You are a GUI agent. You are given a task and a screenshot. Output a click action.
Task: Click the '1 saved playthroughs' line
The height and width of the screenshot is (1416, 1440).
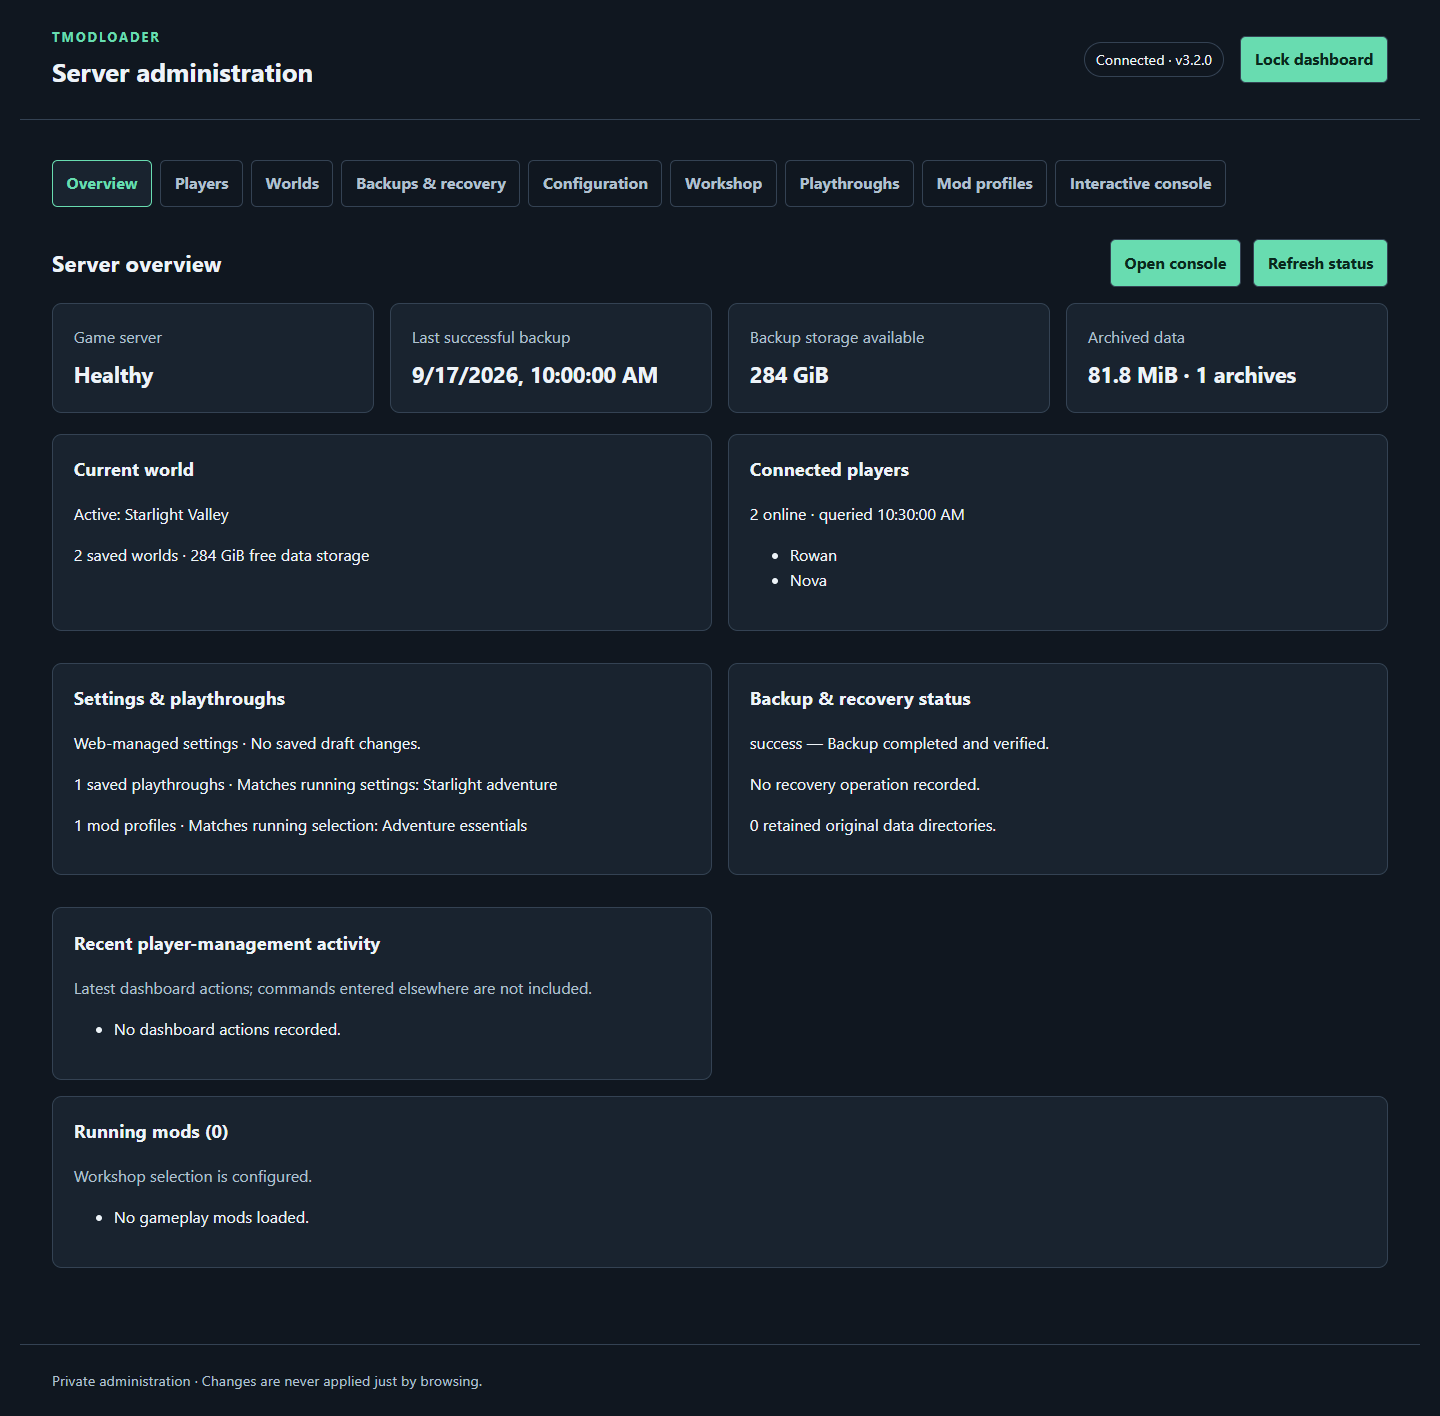click(x=316, y=785)
